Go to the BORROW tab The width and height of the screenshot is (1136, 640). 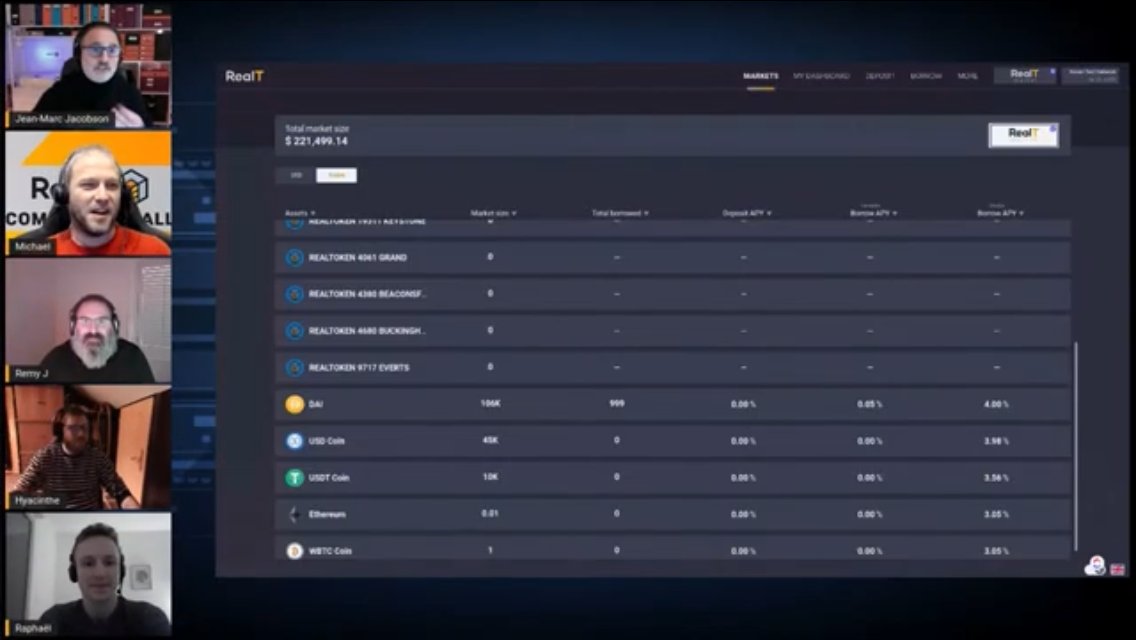tap(926, 76)
